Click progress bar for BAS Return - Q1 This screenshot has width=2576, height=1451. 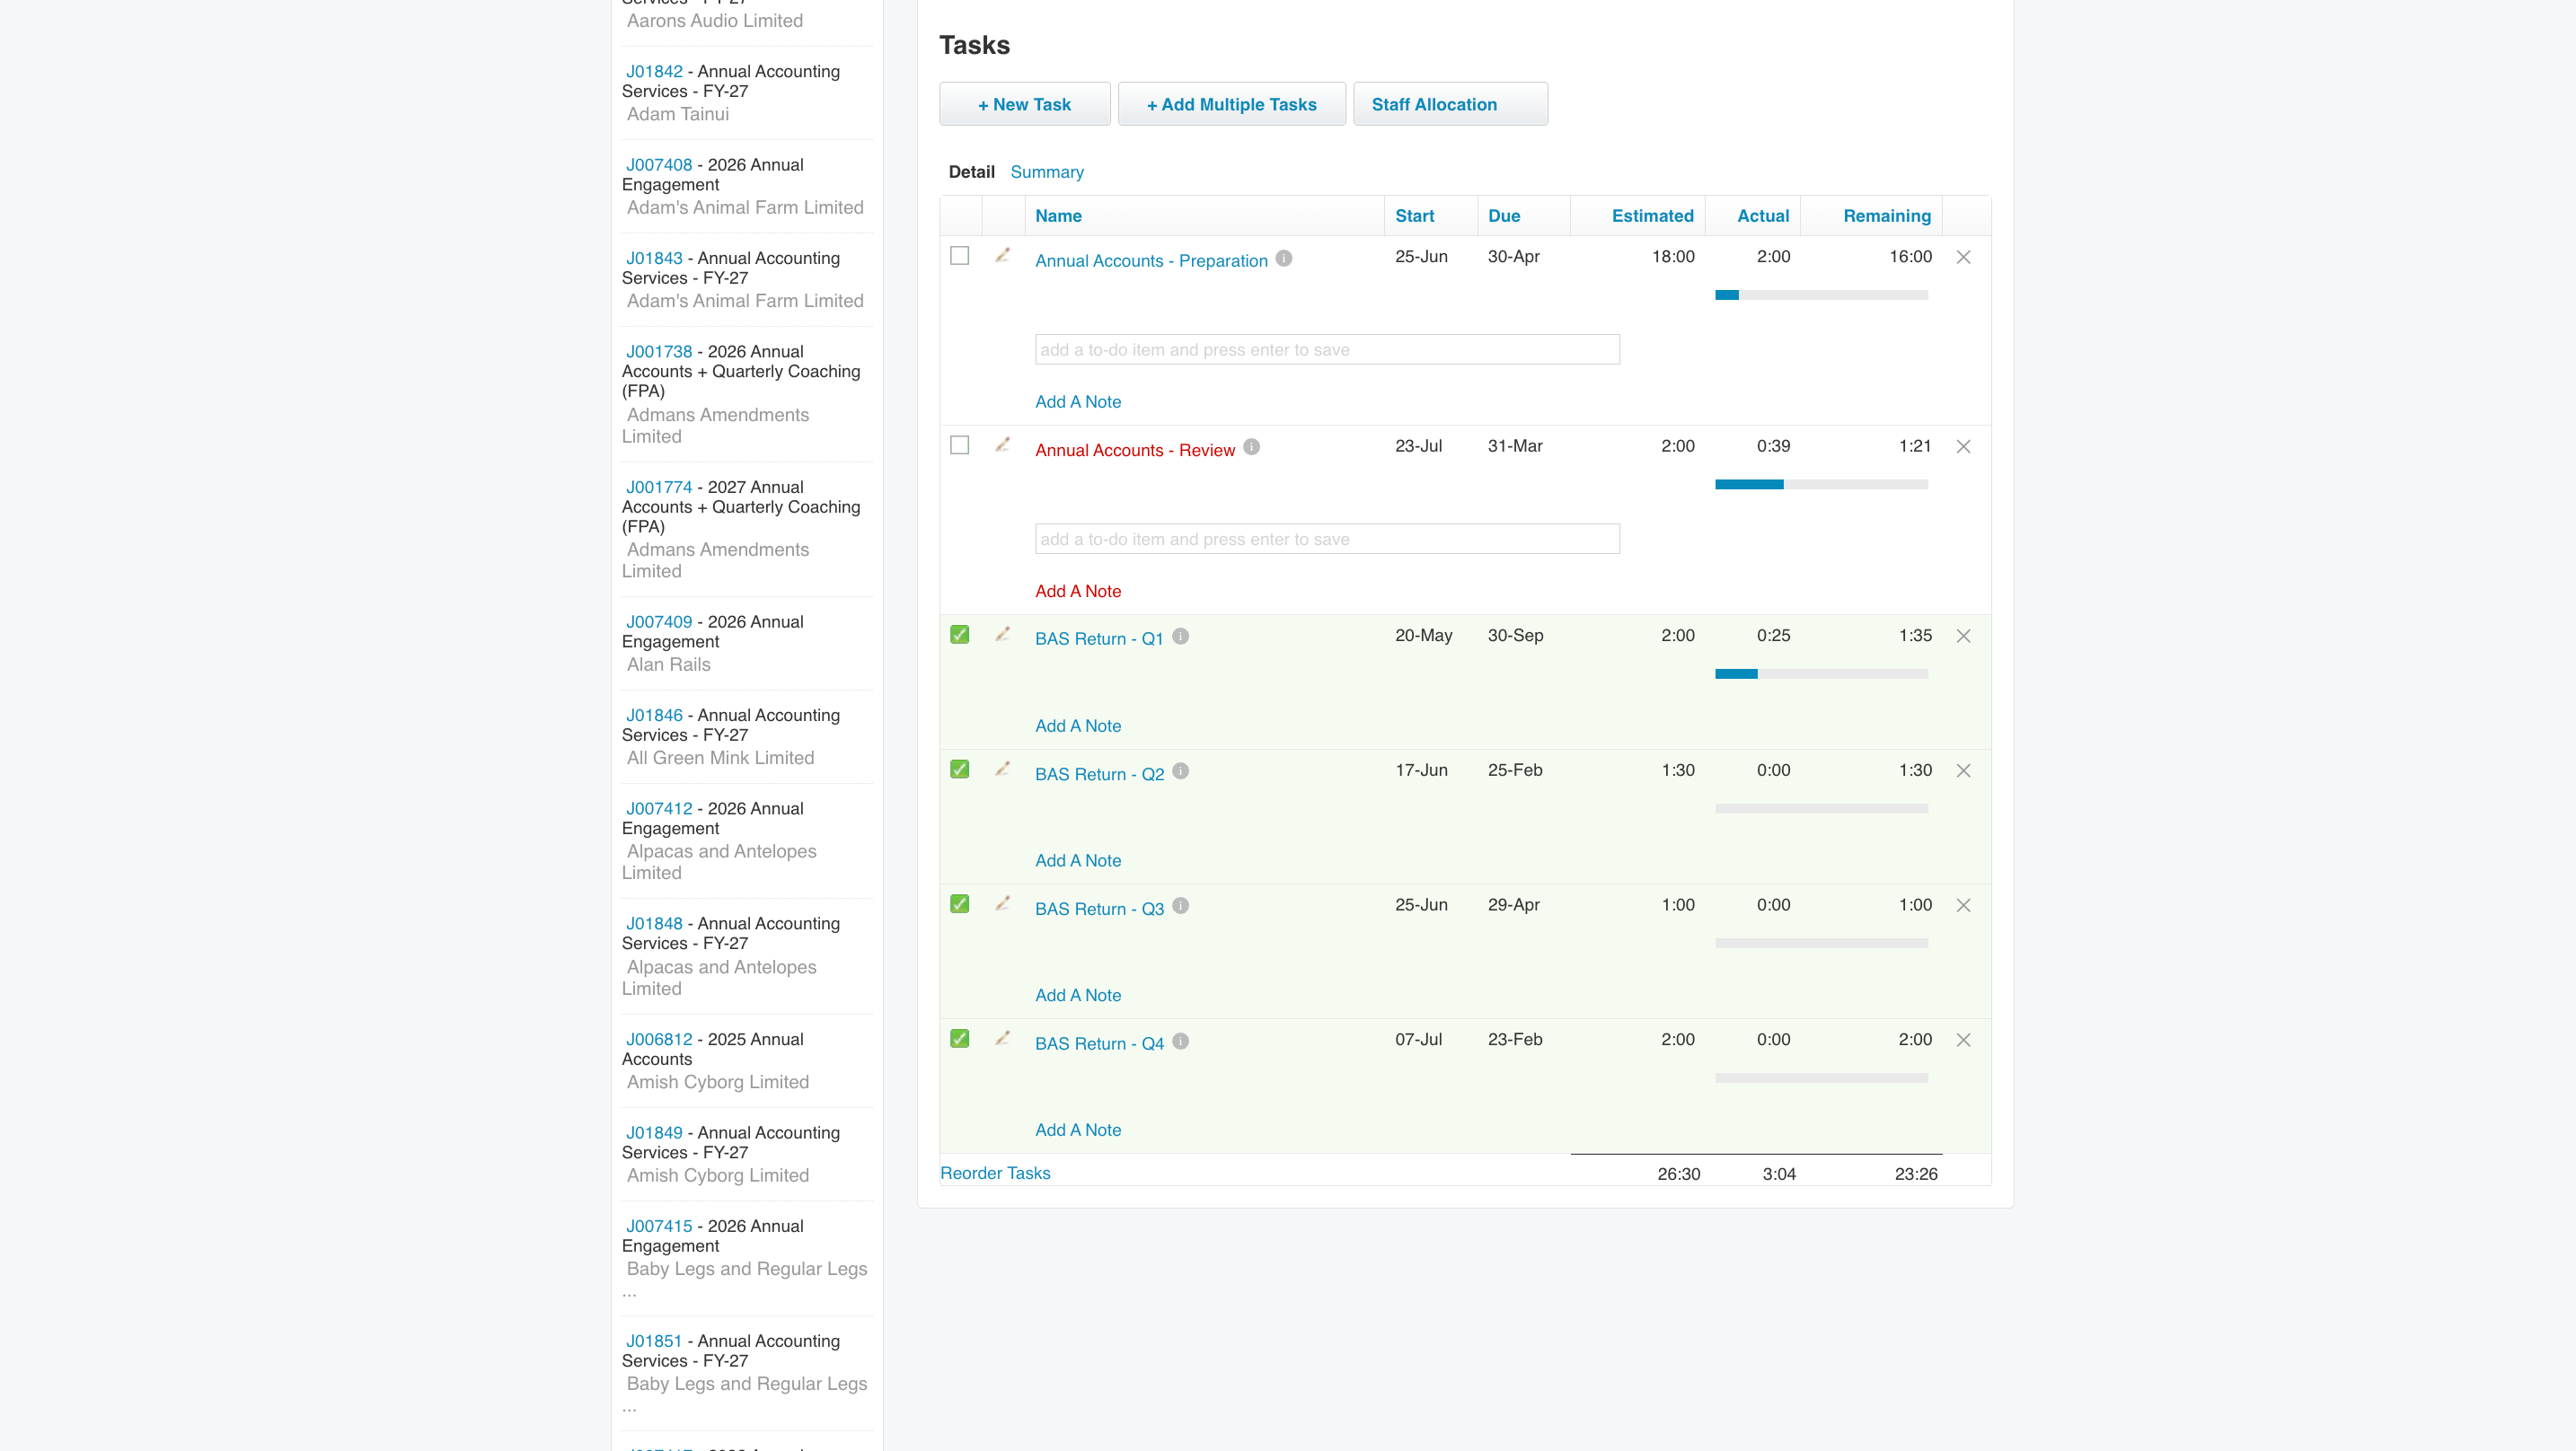point(1821,674)
